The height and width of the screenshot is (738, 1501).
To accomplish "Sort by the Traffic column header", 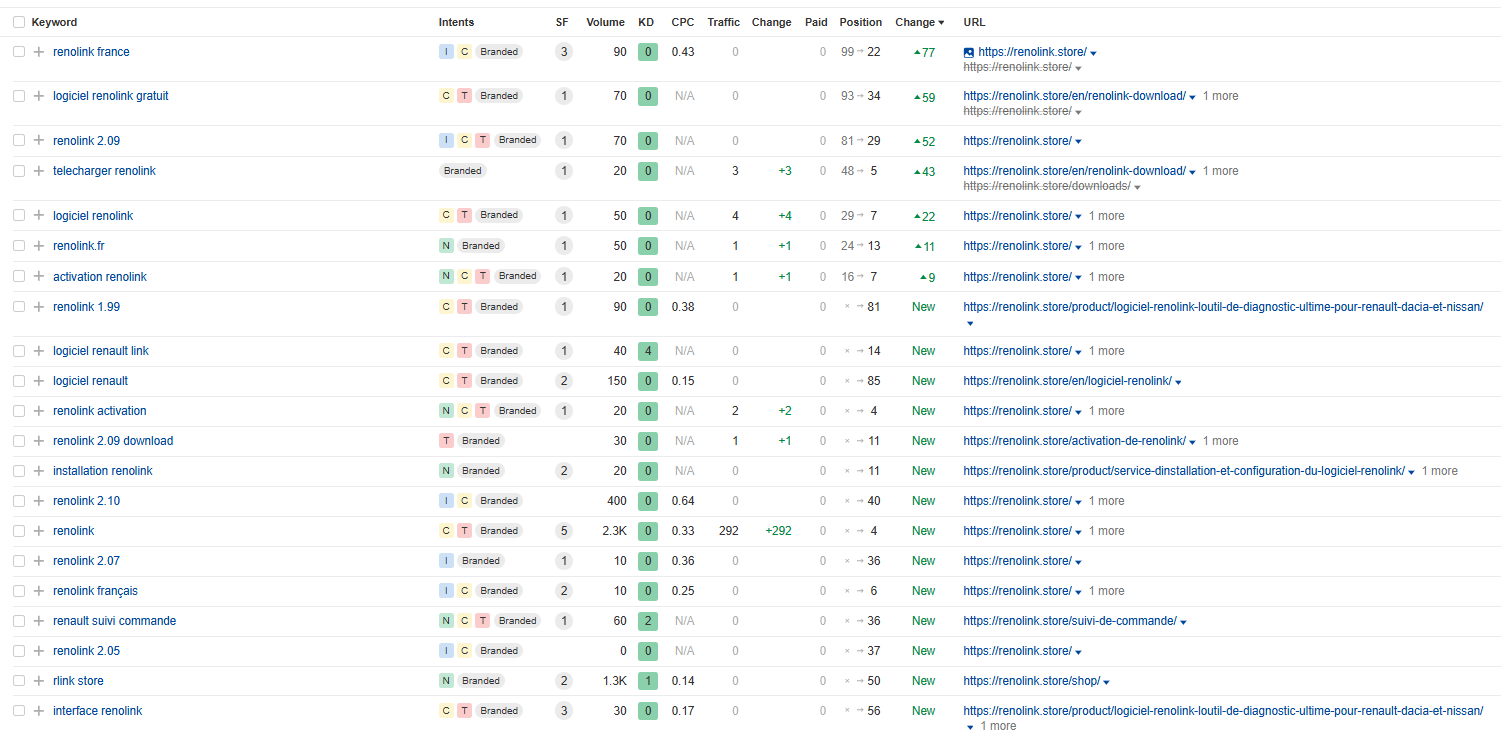I will 723,22.
